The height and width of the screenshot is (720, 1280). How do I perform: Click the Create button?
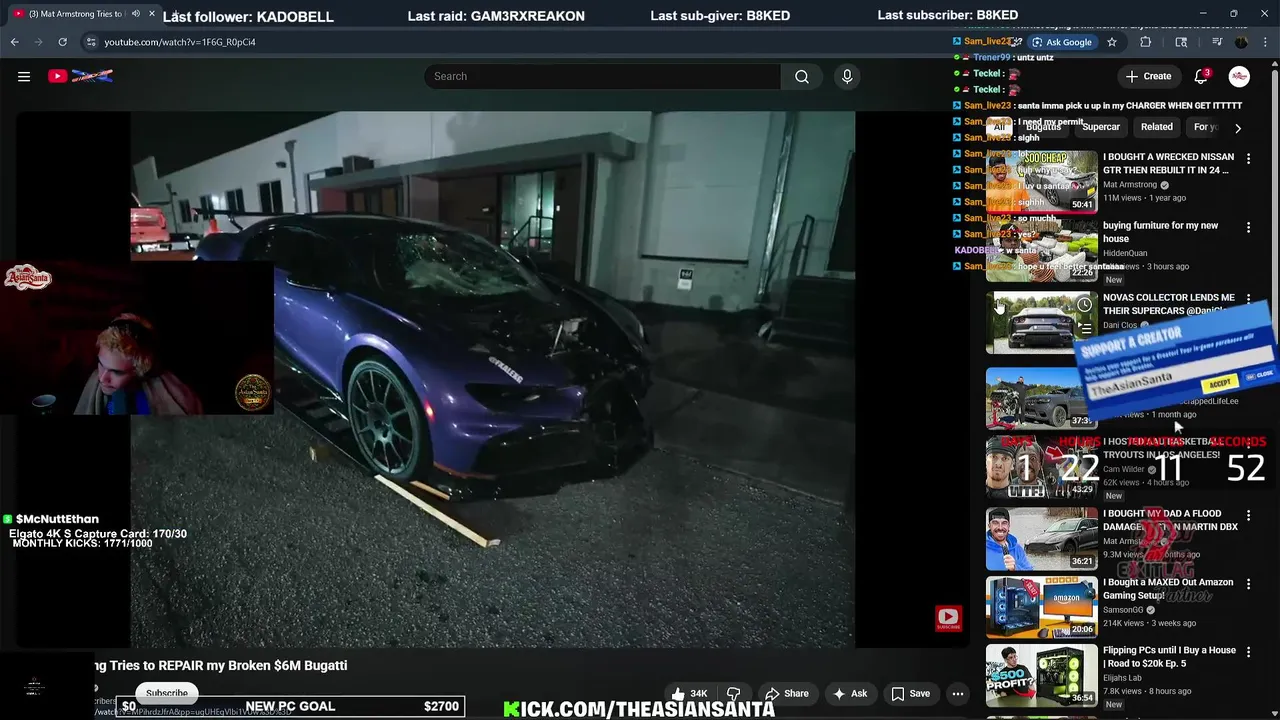1148,76
